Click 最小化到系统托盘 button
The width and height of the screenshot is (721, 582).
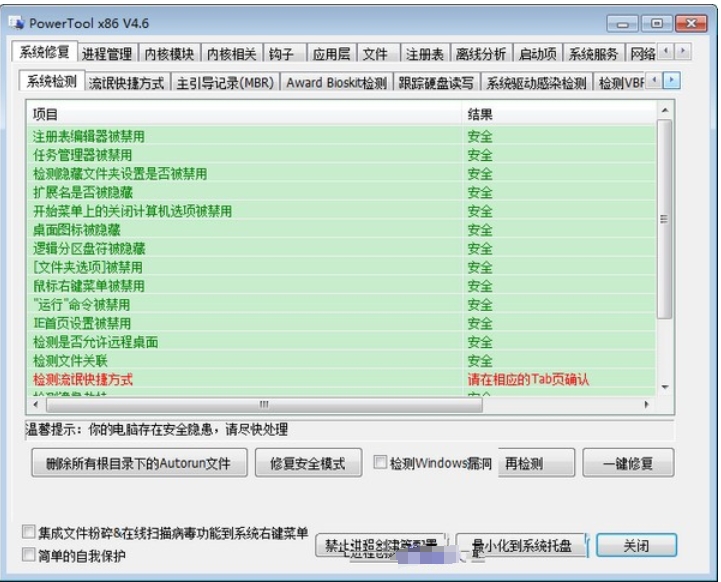[x=522, y=546]
